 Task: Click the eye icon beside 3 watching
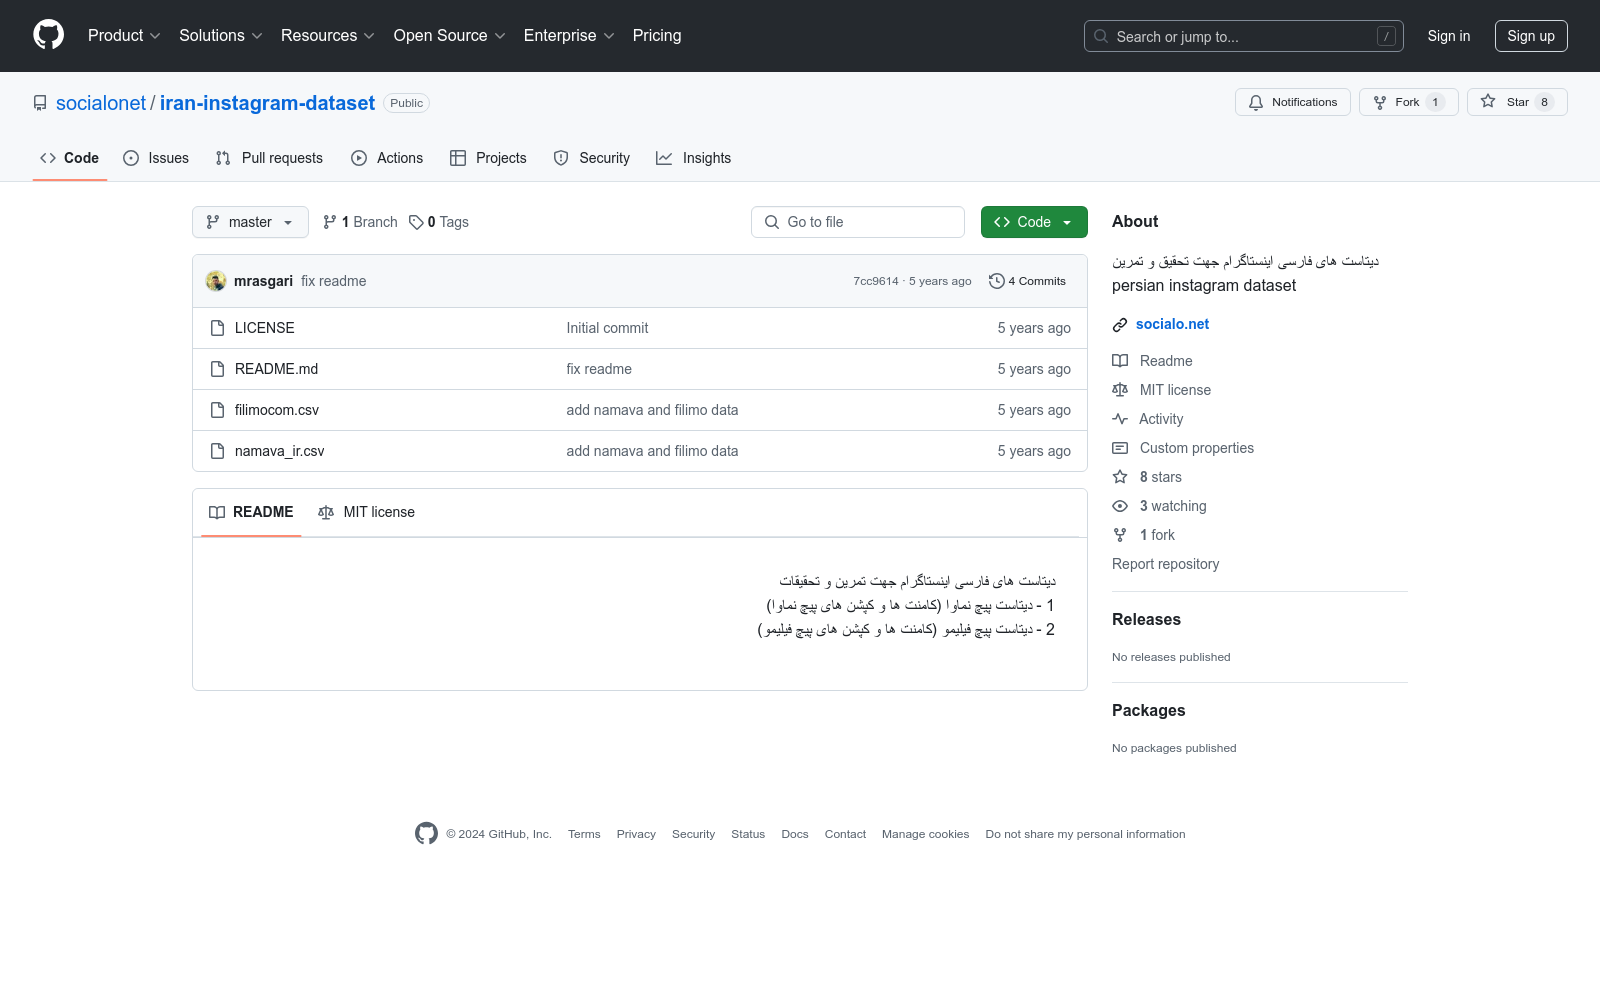coord(1120,506)
